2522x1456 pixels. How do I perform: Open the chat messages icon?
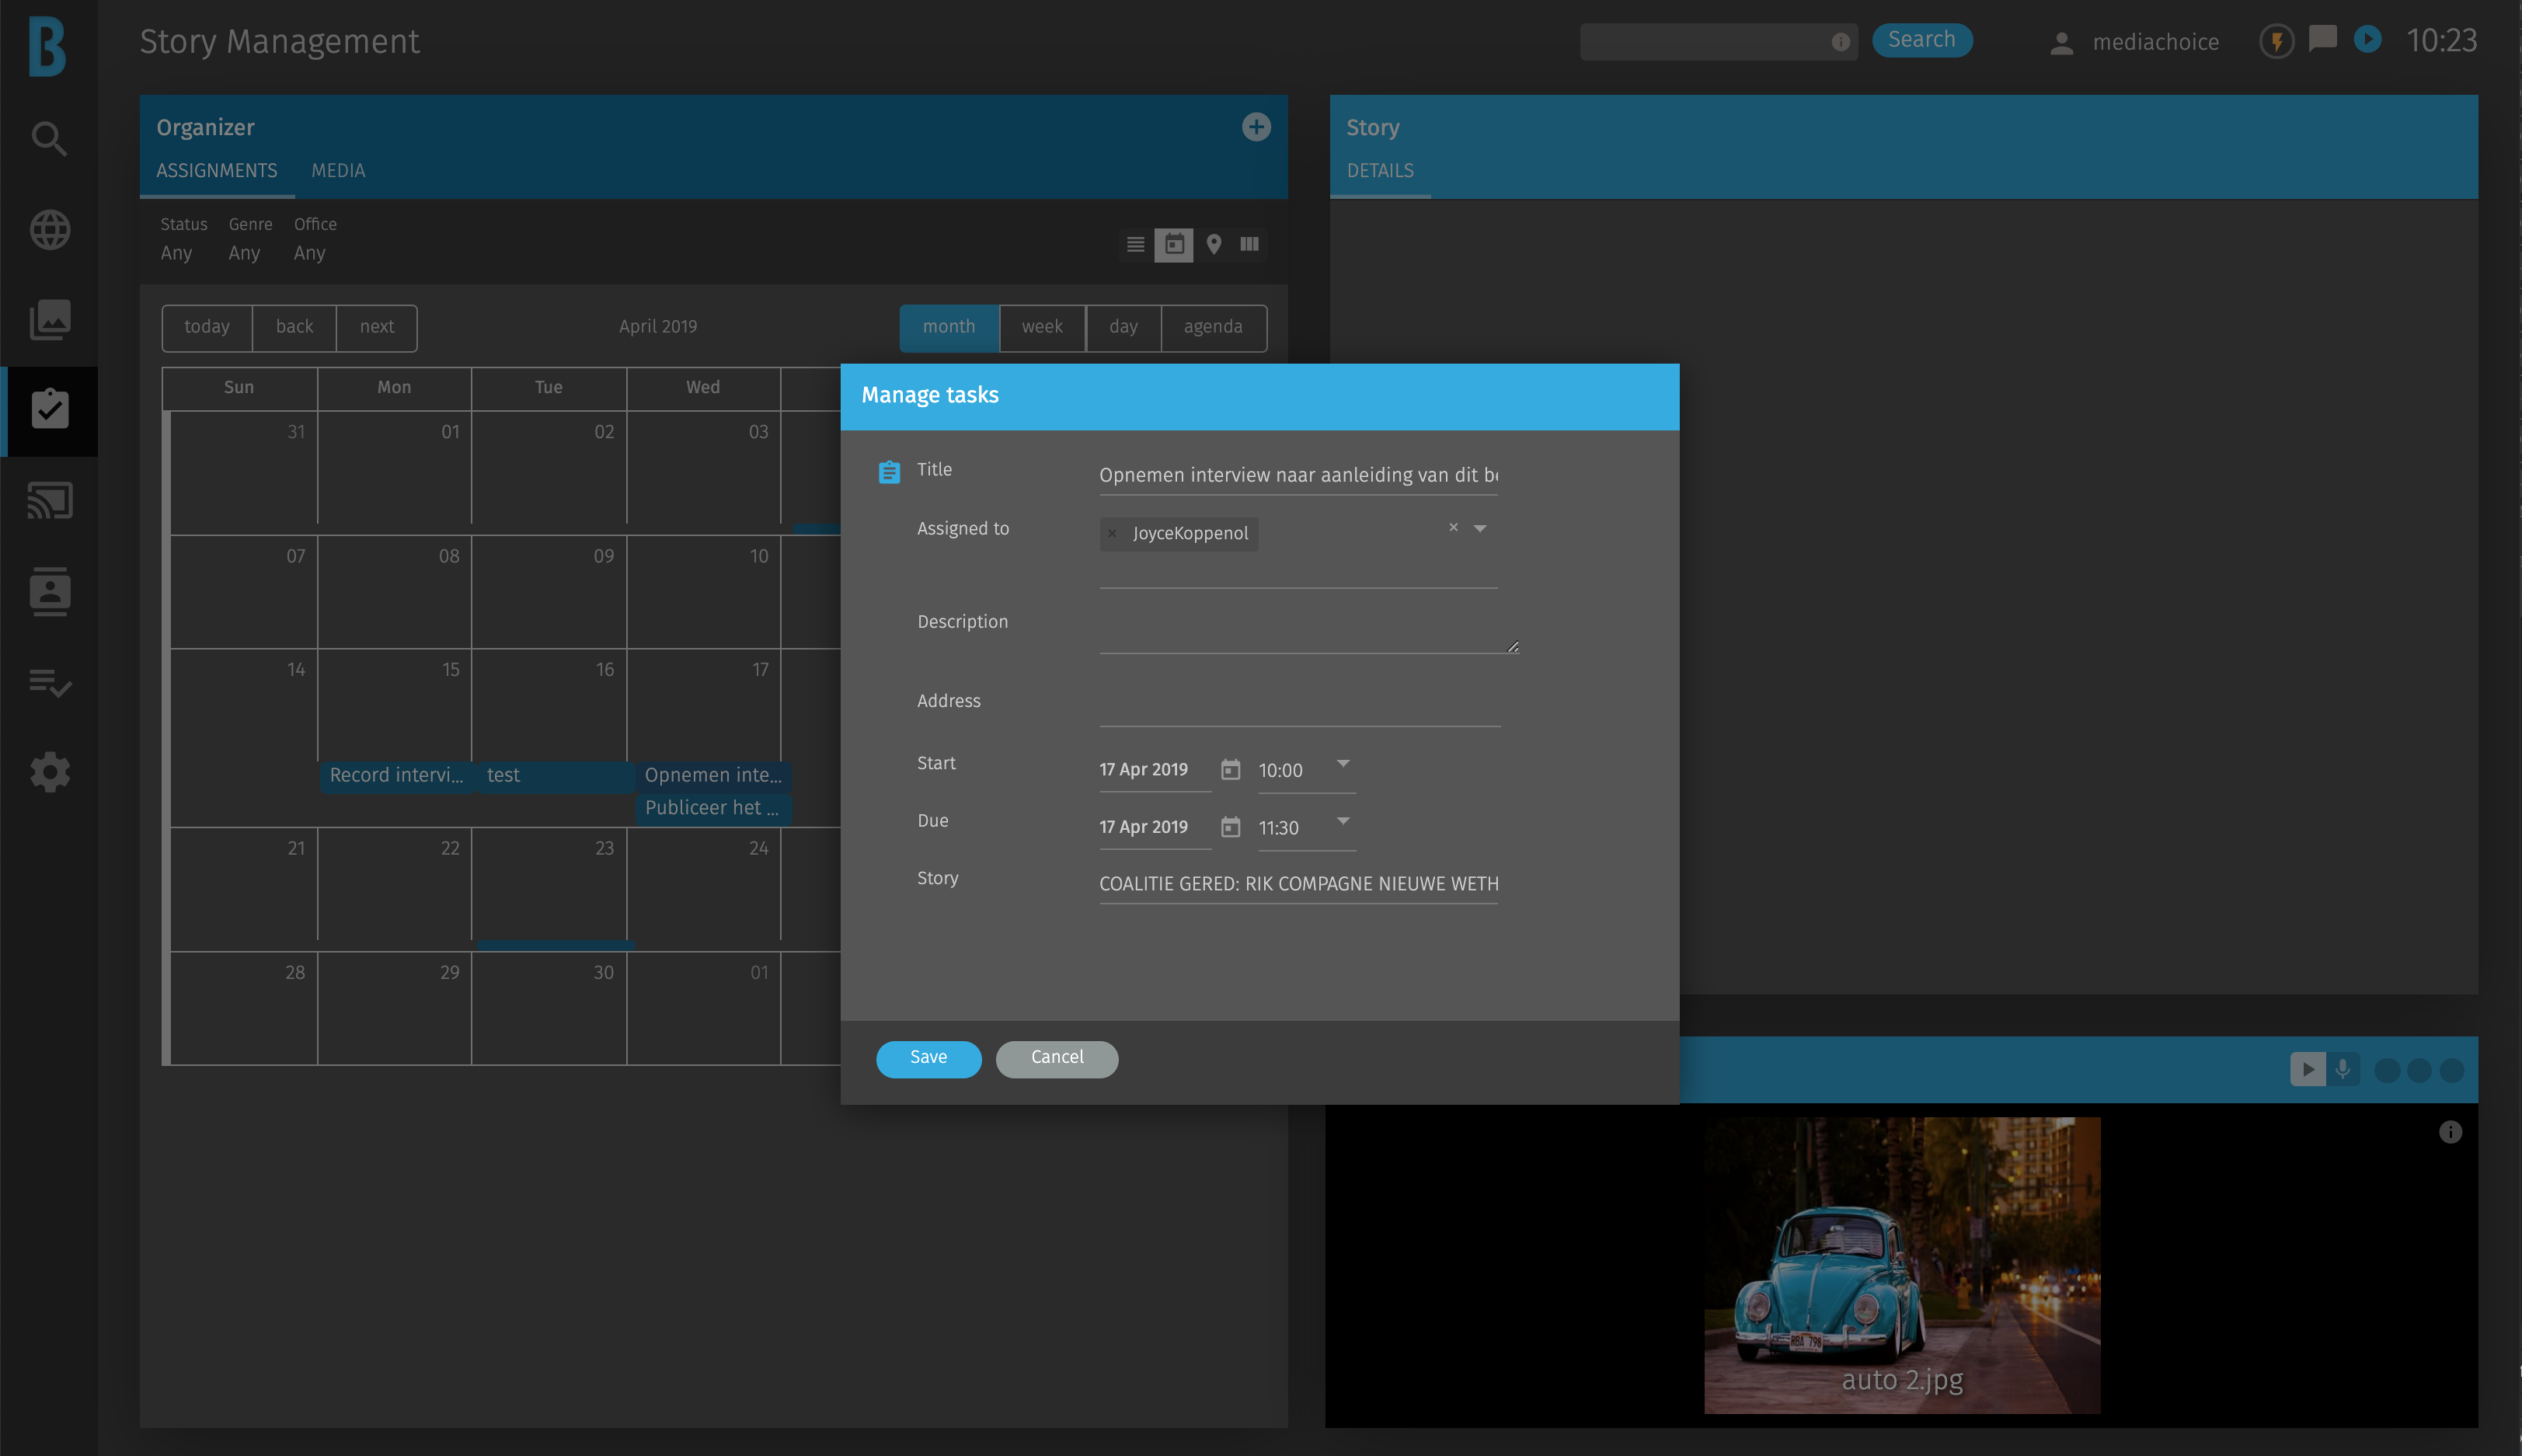click(2322, 40)
